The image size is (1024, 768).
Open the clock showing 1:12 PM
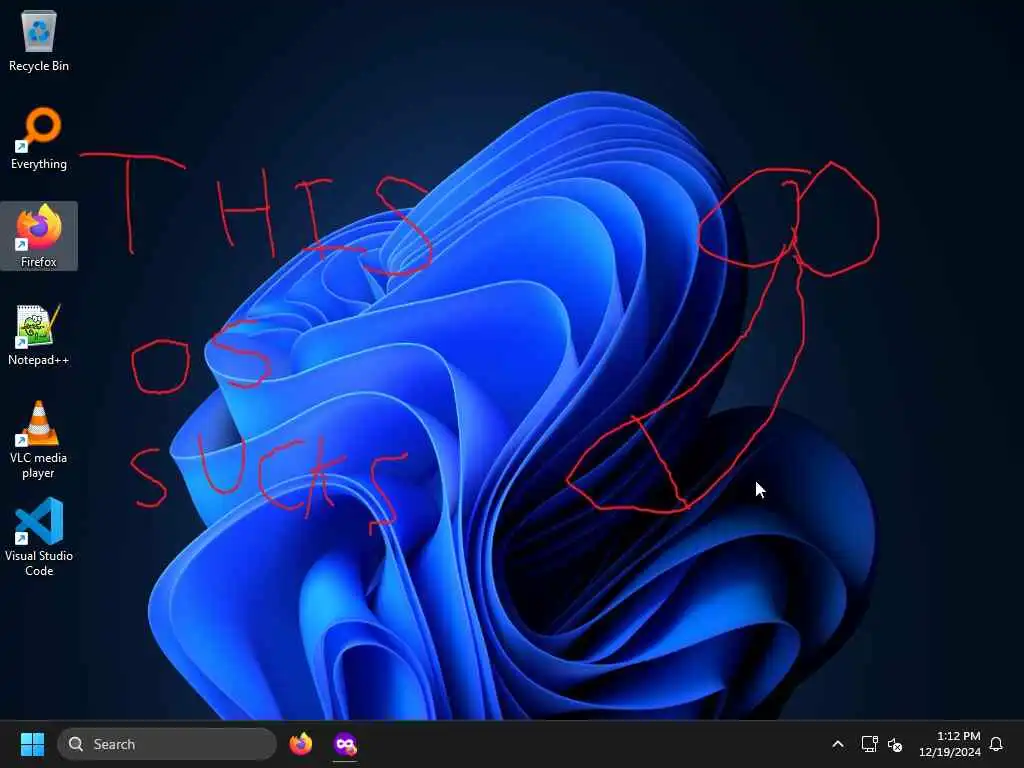click(950, 744)
